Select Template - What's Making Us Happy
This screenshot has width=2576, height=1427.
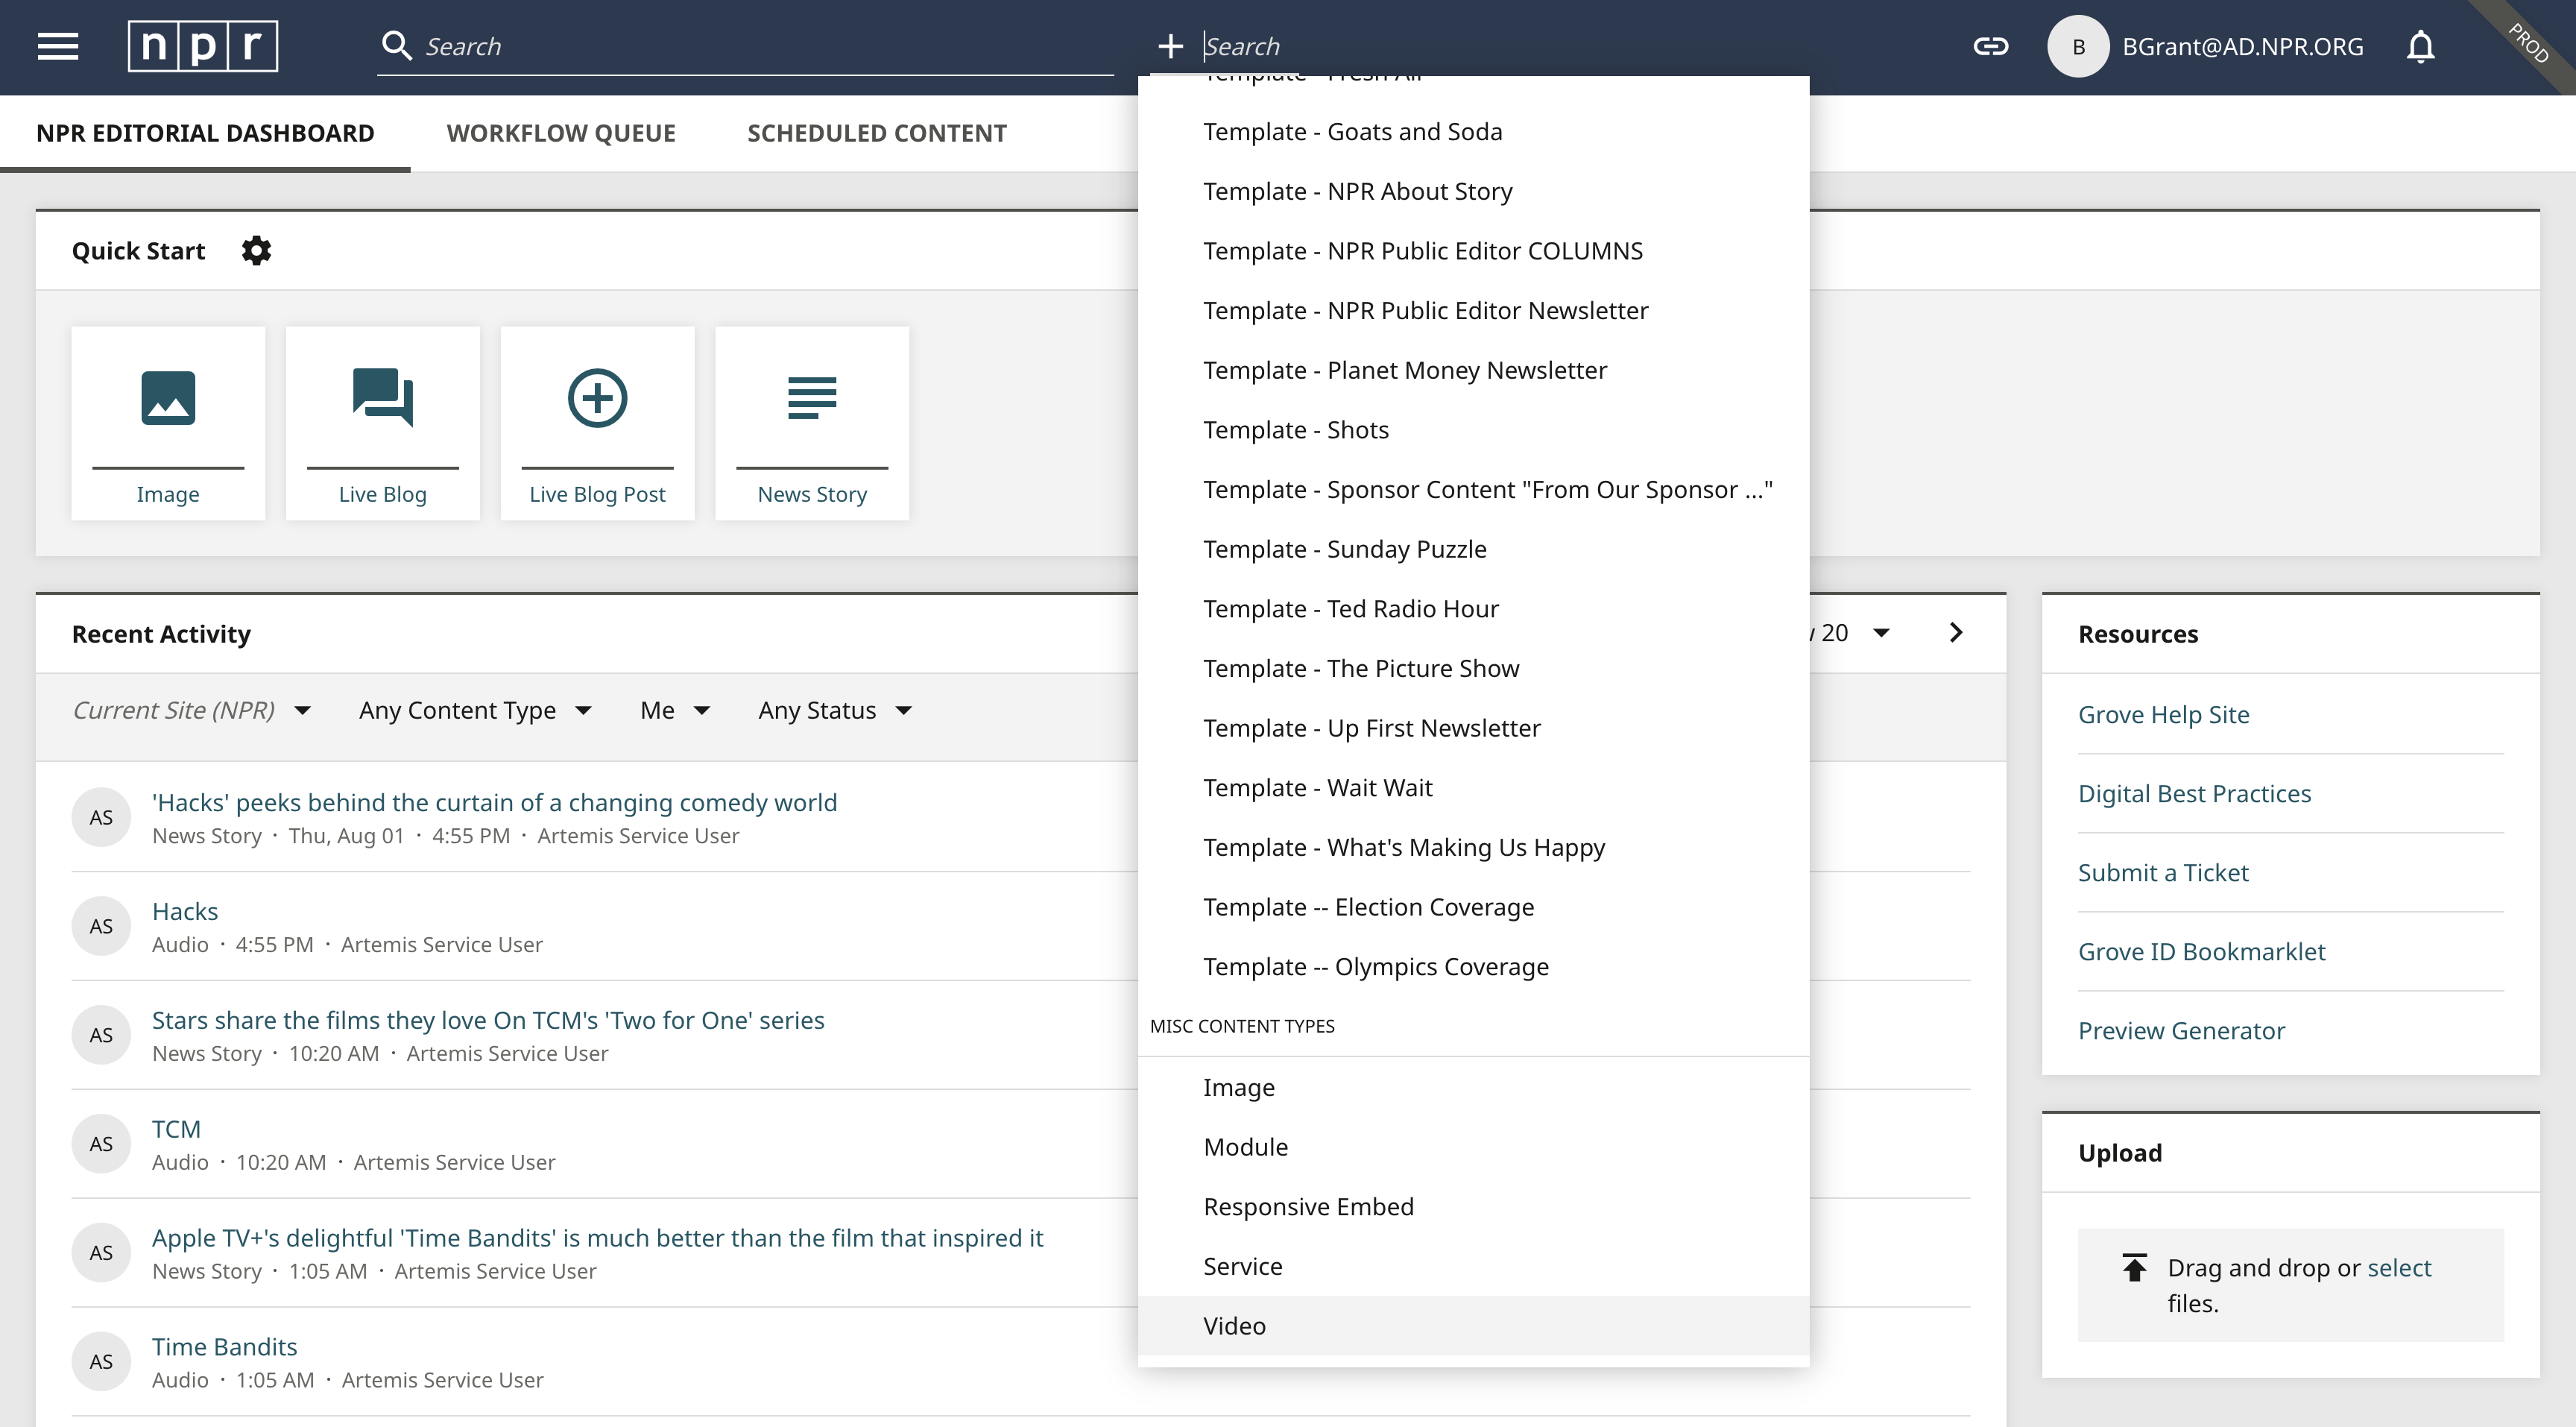coord(1473,847)
